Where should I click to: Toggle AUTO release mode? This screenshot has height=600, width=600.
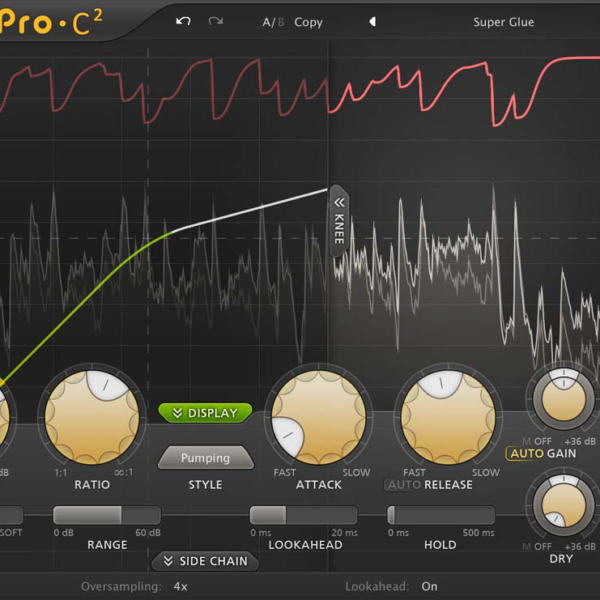click(404, 485)
